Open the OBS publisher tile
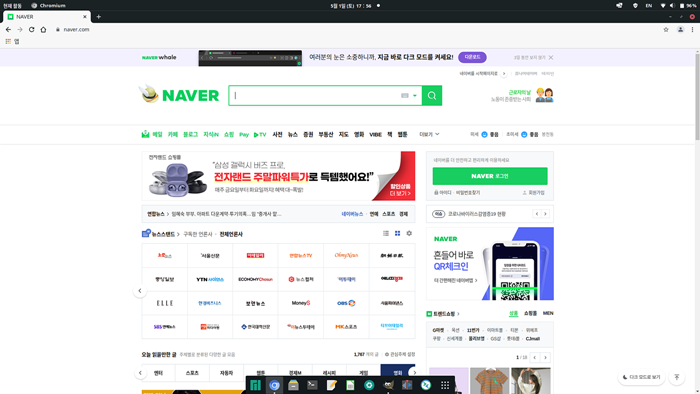This screenshot has height=394, width=700. (346, 303)
